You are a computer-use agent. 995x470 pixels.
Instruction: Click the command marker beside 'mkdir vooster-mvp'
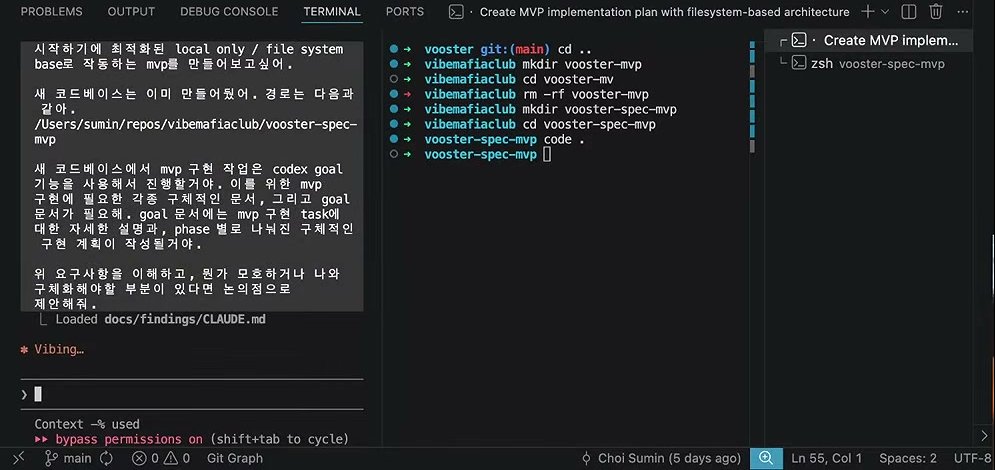point(394,64)
